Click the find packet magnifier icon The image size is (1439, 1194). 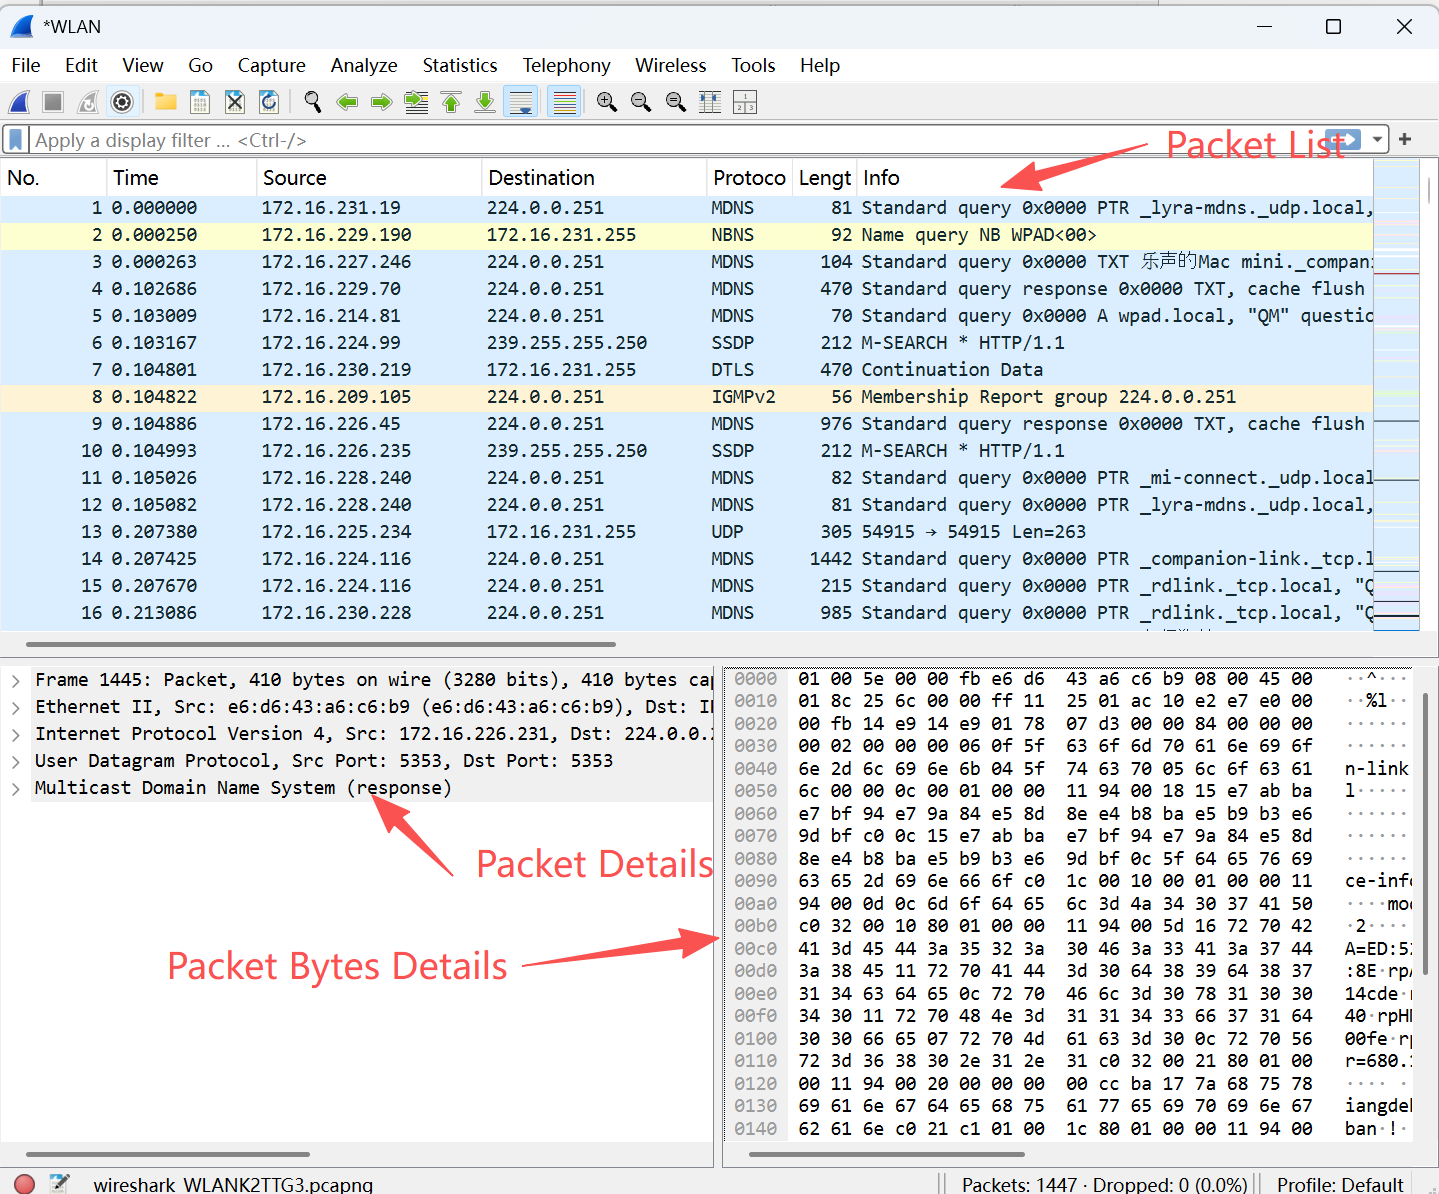click(x=313, y=102)
